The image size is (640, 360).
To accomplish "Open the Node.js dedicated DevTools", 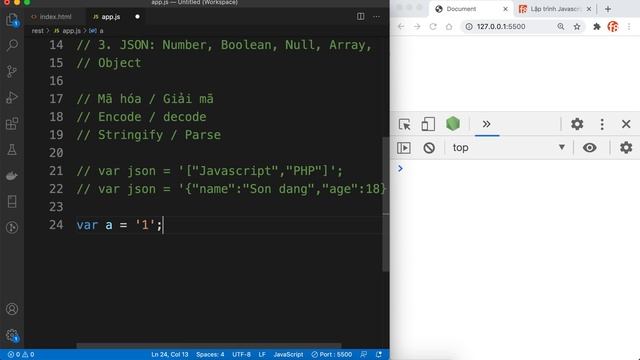I will pos(453,124).
